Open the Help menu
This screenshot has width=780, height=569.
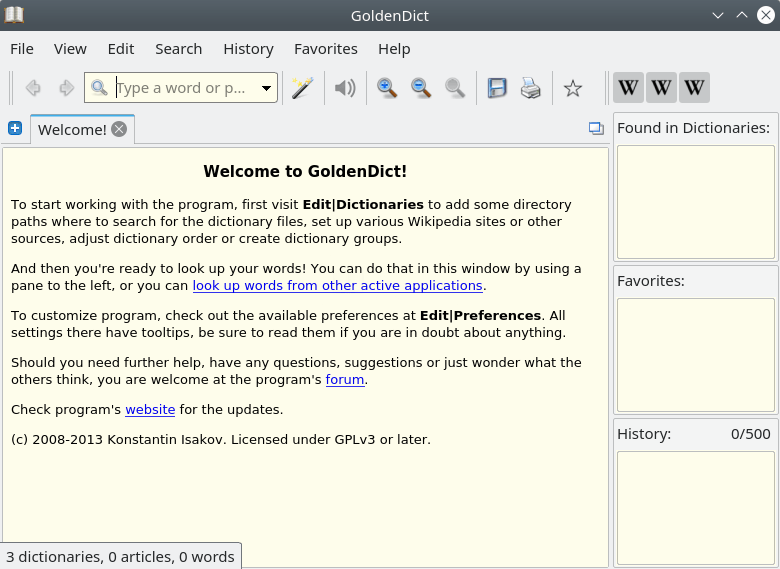click(x=394, y=49)
